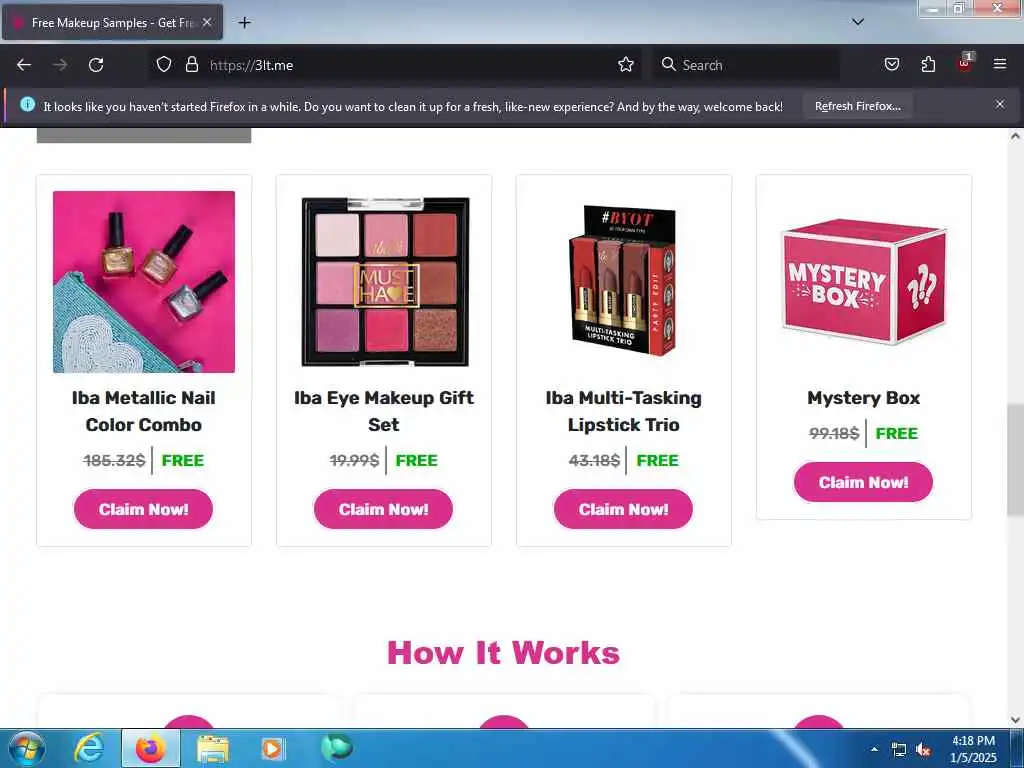Open File Explorer from the taskbar
The image size is (1024, 768).
213,749
